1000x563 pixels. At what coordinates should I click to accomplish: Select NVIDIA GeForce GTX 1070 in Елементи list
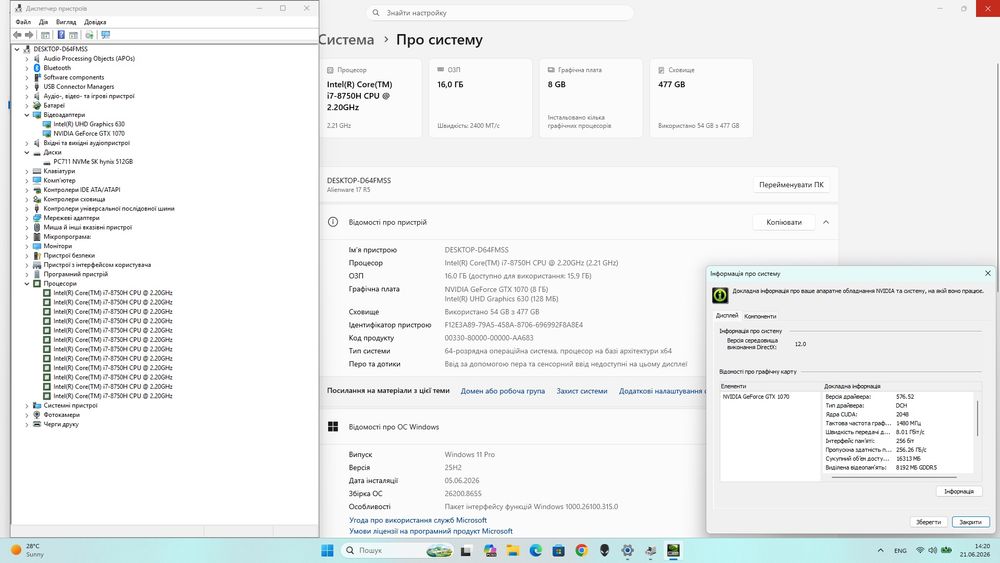(756, 397)
